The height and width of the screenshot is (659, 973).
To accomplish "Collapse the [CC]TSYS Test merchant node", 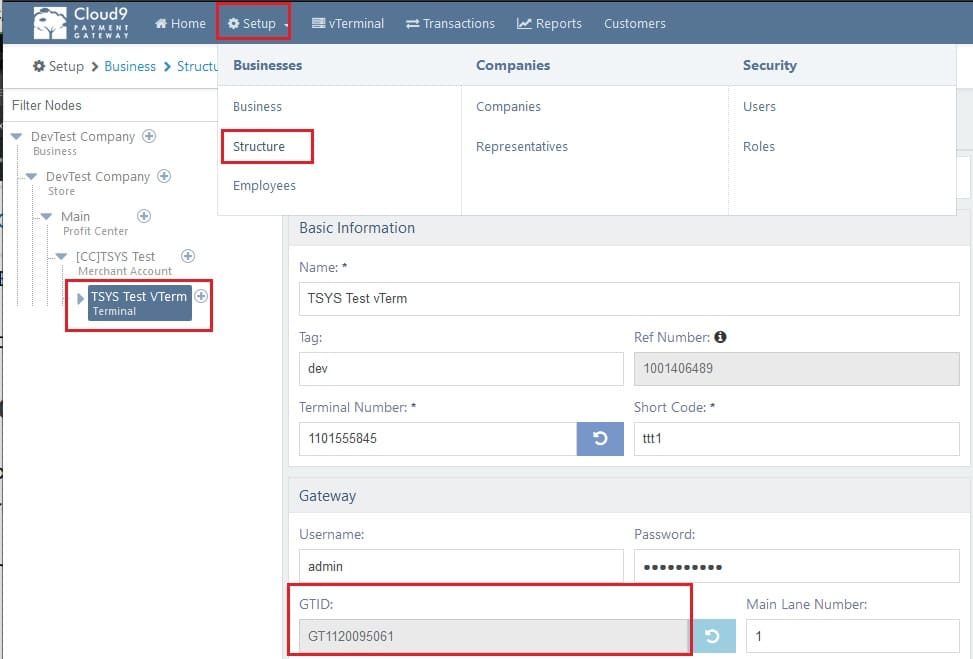I will click(61, 256).
